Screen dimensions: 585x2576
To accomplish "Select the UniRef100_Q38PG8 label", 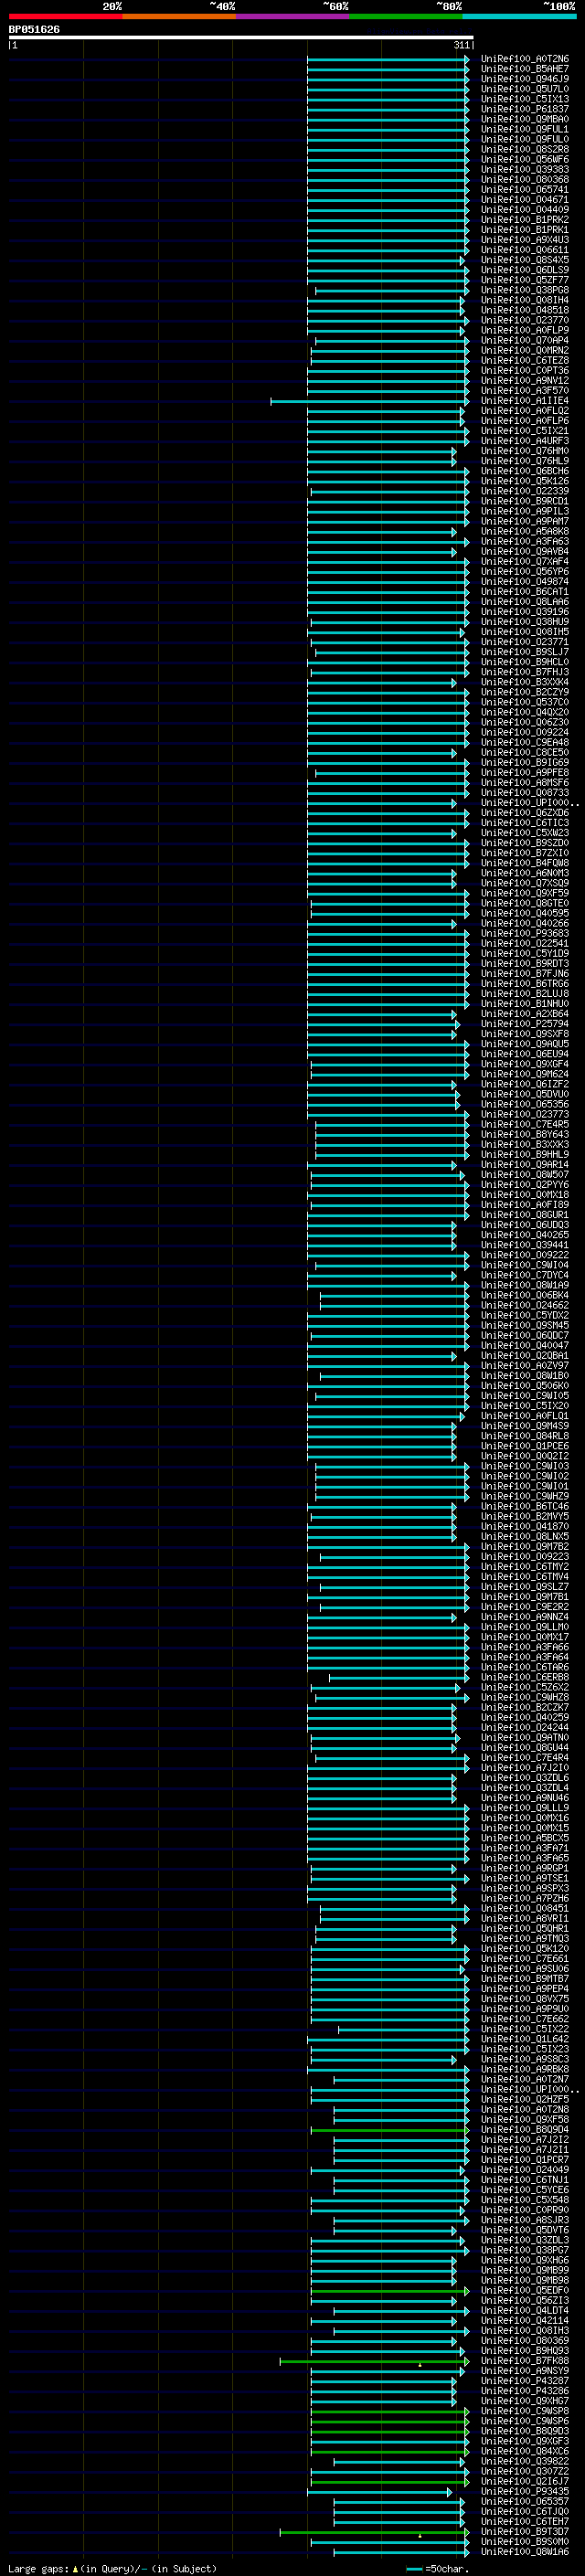I will [x=524, y=290].
